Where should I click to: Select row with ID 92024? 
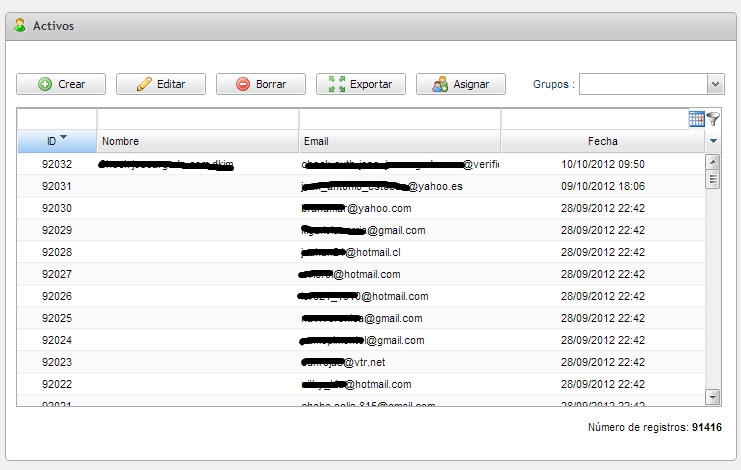click(361, 340)
